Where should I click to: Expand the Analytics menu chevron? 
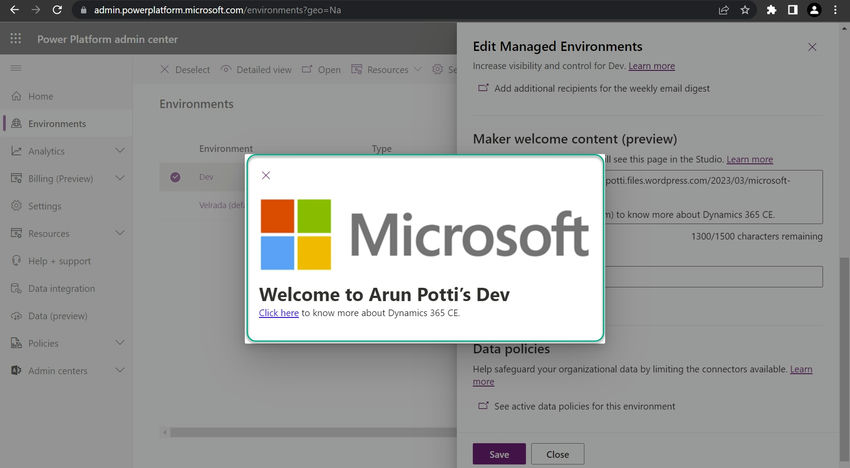point(120,151)
